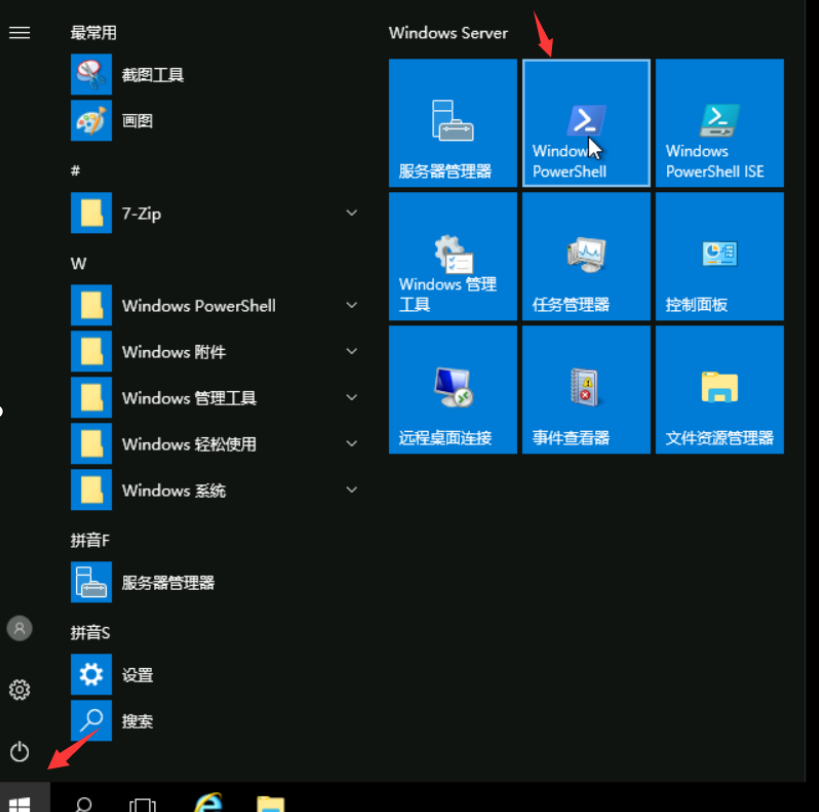Screen dimensions: 819x812
Task: Open the Windows 系统 folder entry
Action: 214,490
